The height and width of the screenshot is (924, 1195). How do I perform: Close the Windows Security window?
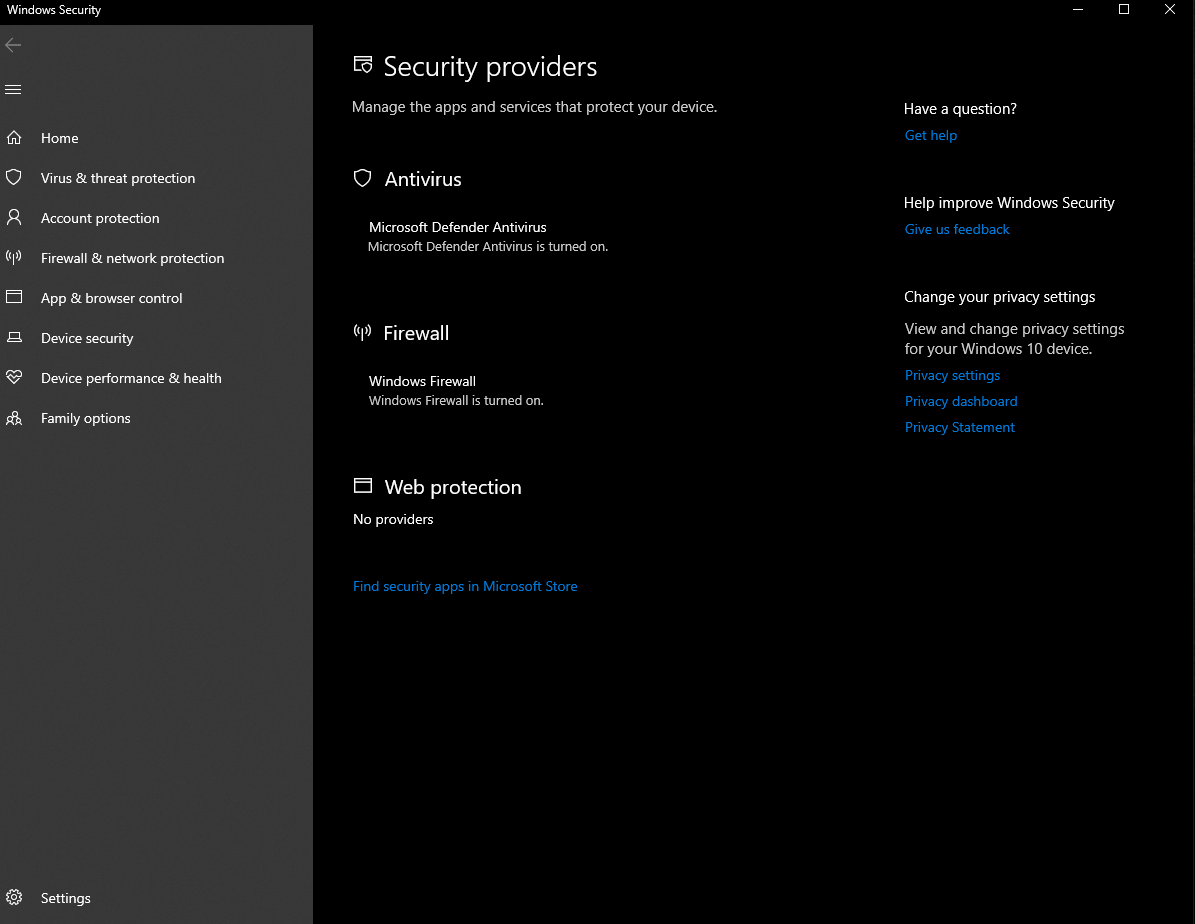pos(1170,10)
